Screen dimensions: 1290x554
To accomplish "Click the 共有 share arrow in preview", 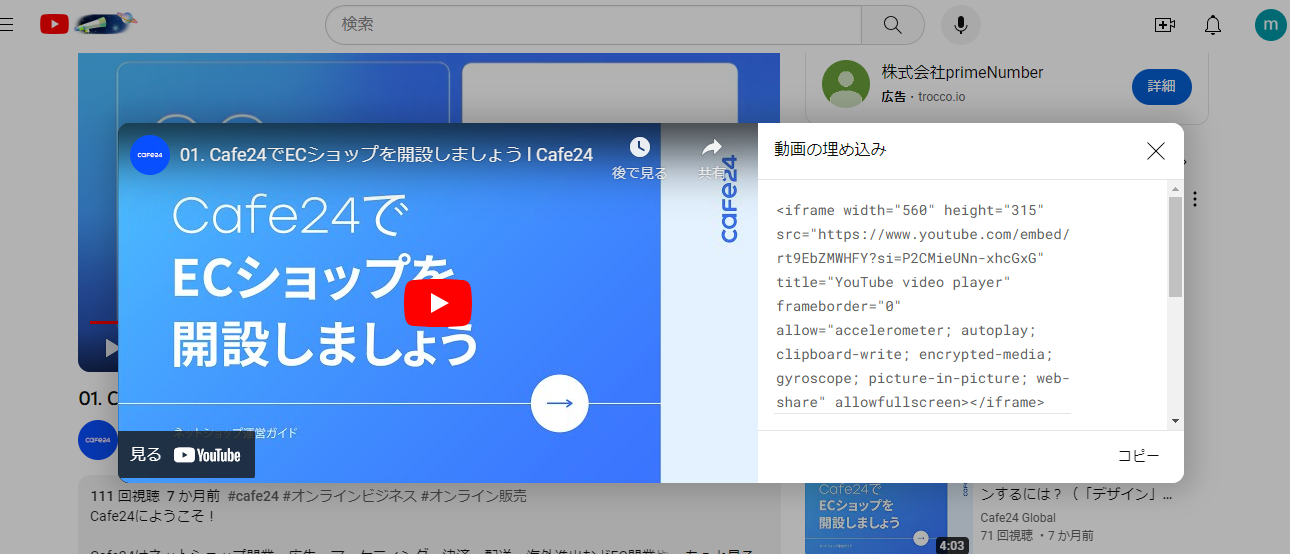I will [x=711, y=148].
